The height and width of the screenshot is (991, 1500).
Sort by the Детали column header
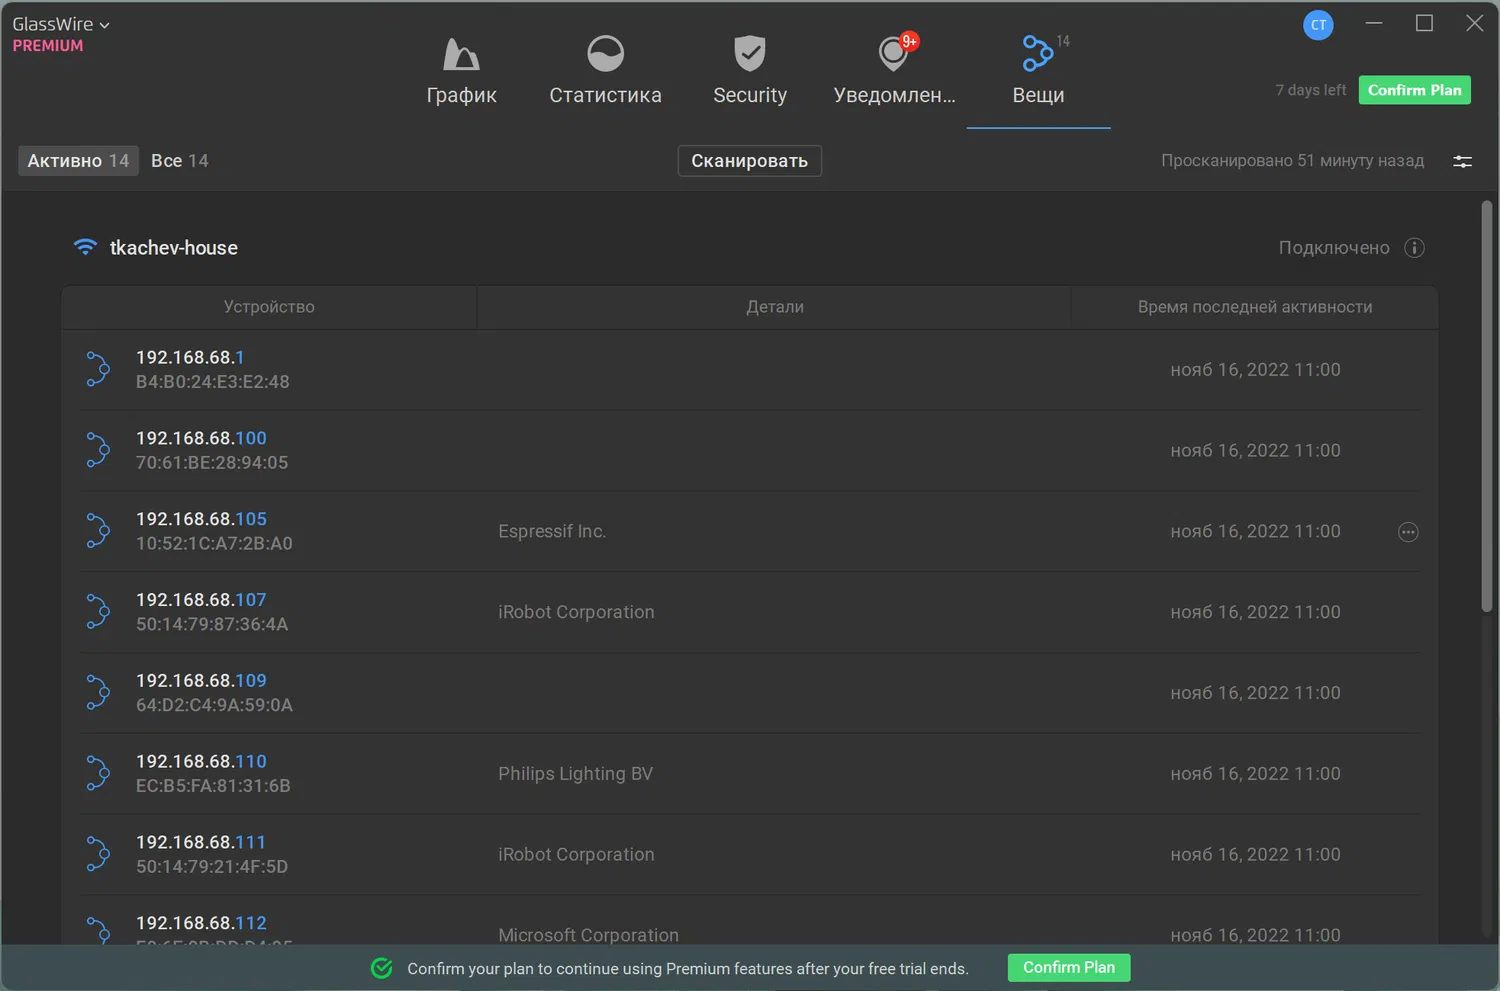(775, 307)
